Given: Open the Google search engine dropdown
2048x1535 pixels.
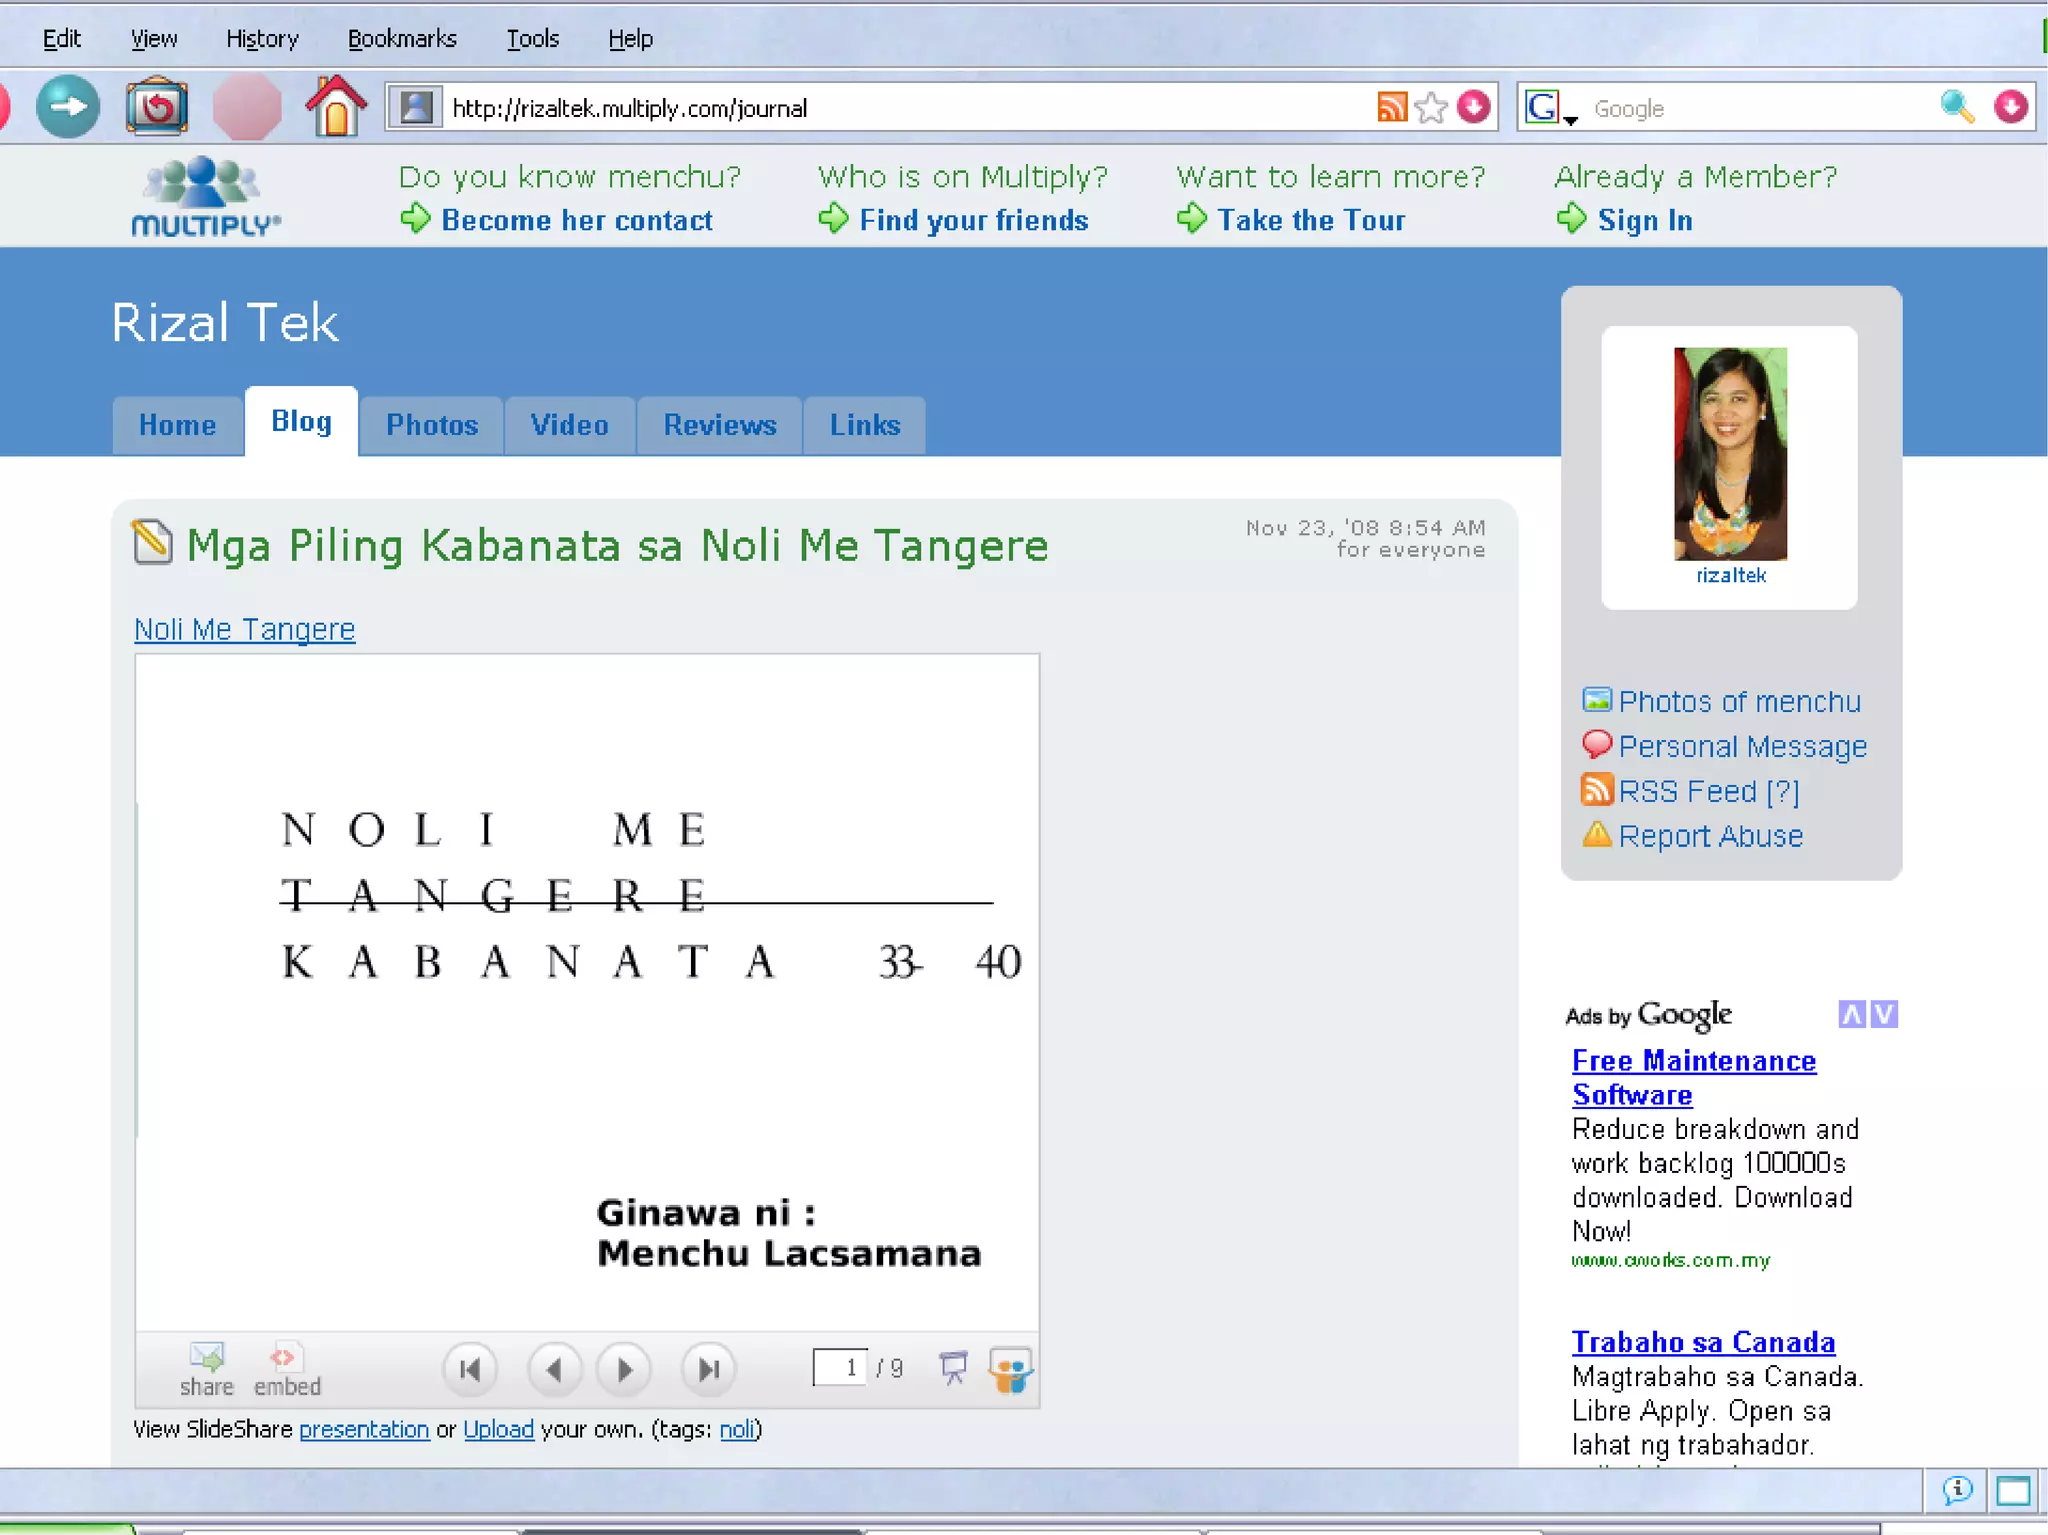Looking at the screenshot, I should [x=1548, y=108].
